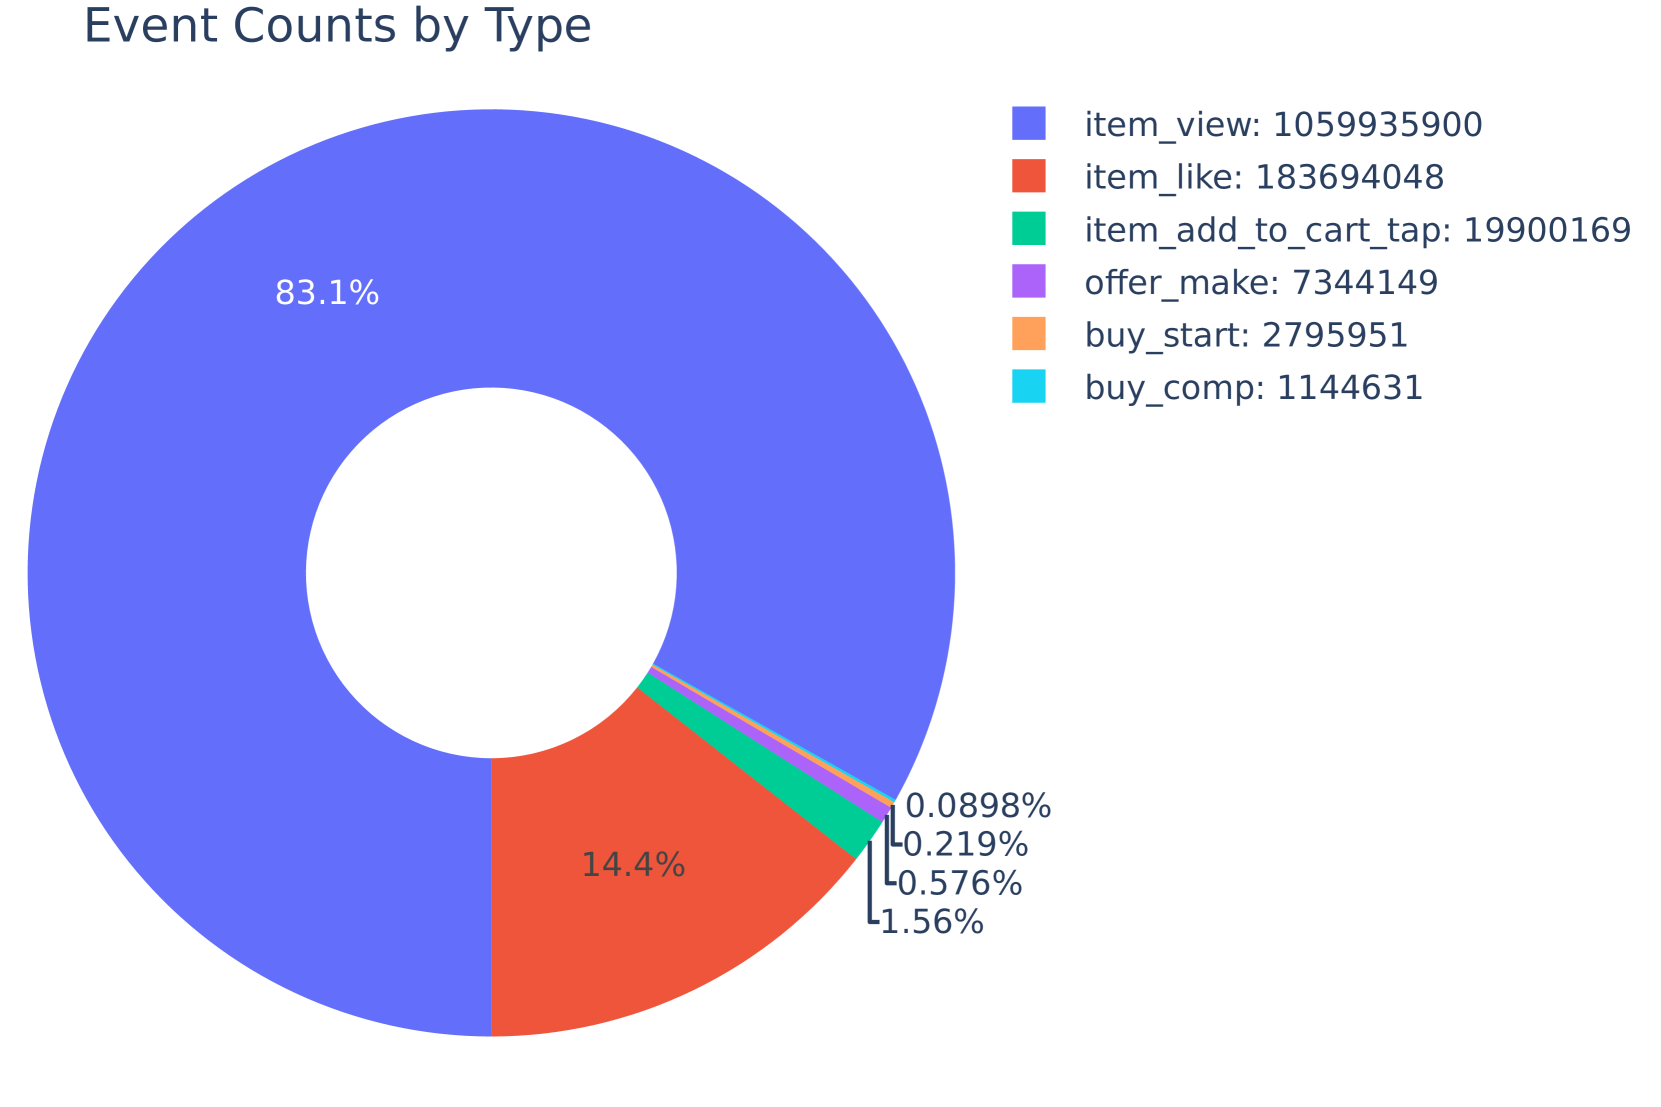This screenshot has height=1107, width=1661.
Task: Click the blue item_view legend swatch
Action: tap(1029, 124)
